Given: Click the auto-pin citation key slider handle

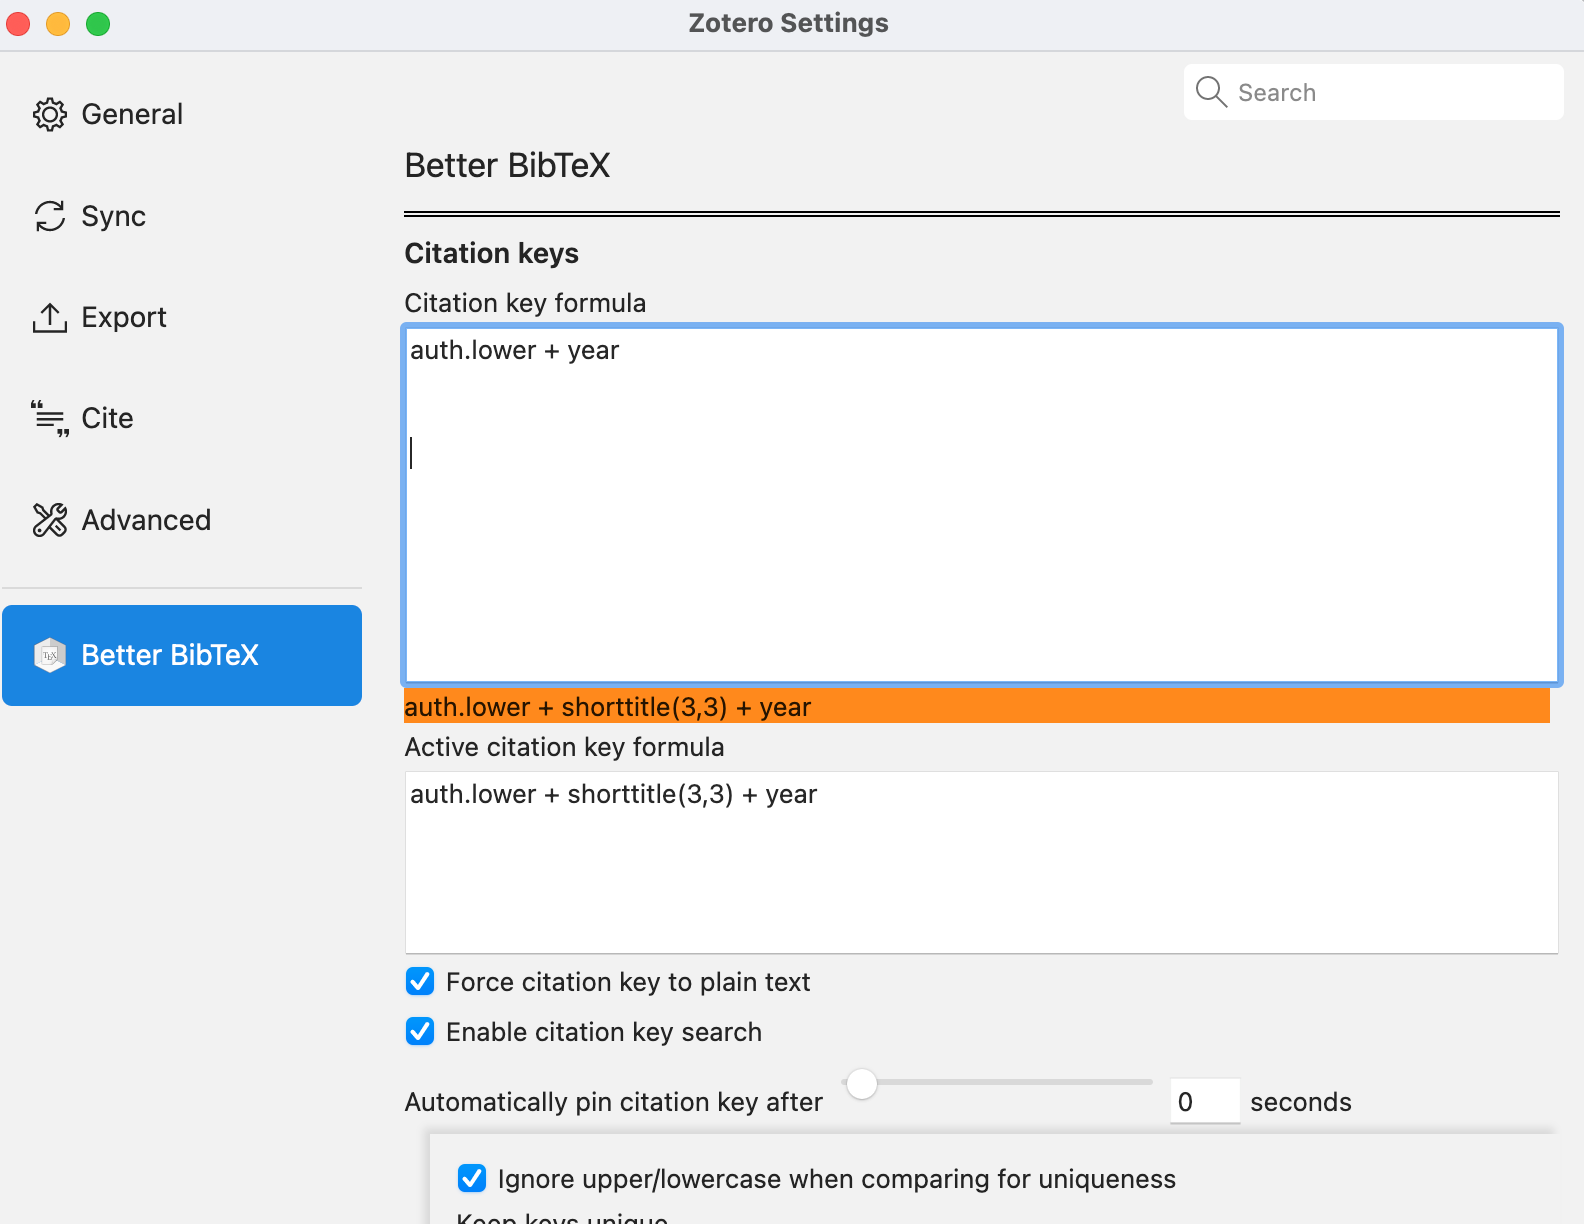Looking at the screenshot, I should (x=861, y=1083).
